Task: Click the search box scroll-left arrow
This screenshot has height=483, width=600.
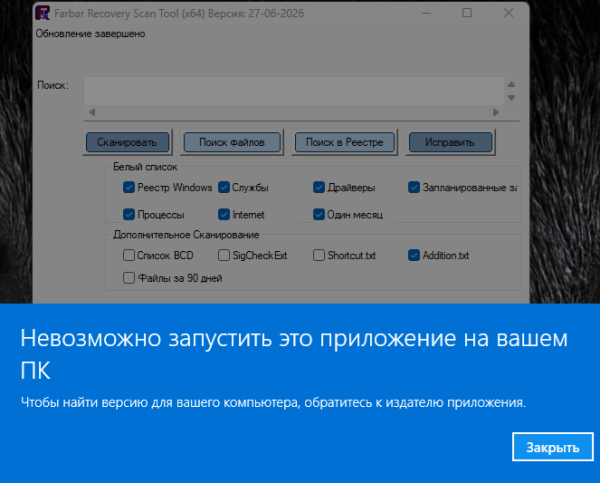Action: pyautogui.click(x=92, y=112)
